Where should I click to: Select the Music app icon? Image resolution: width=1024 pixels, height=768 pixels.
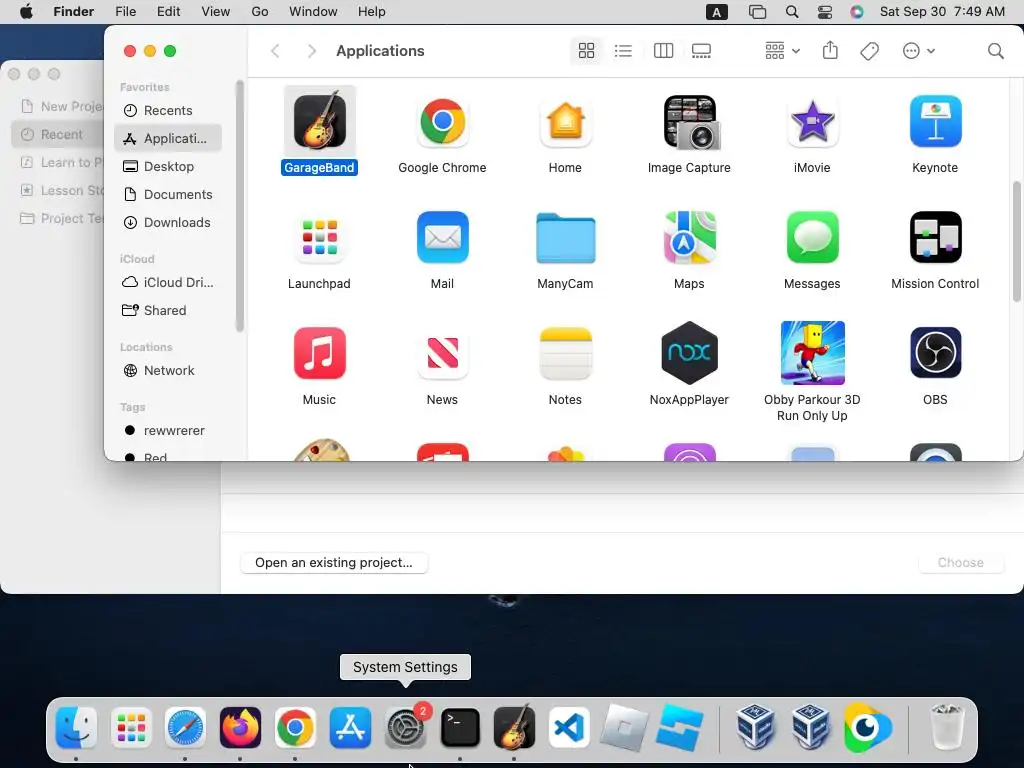click(x=319, y=353)
